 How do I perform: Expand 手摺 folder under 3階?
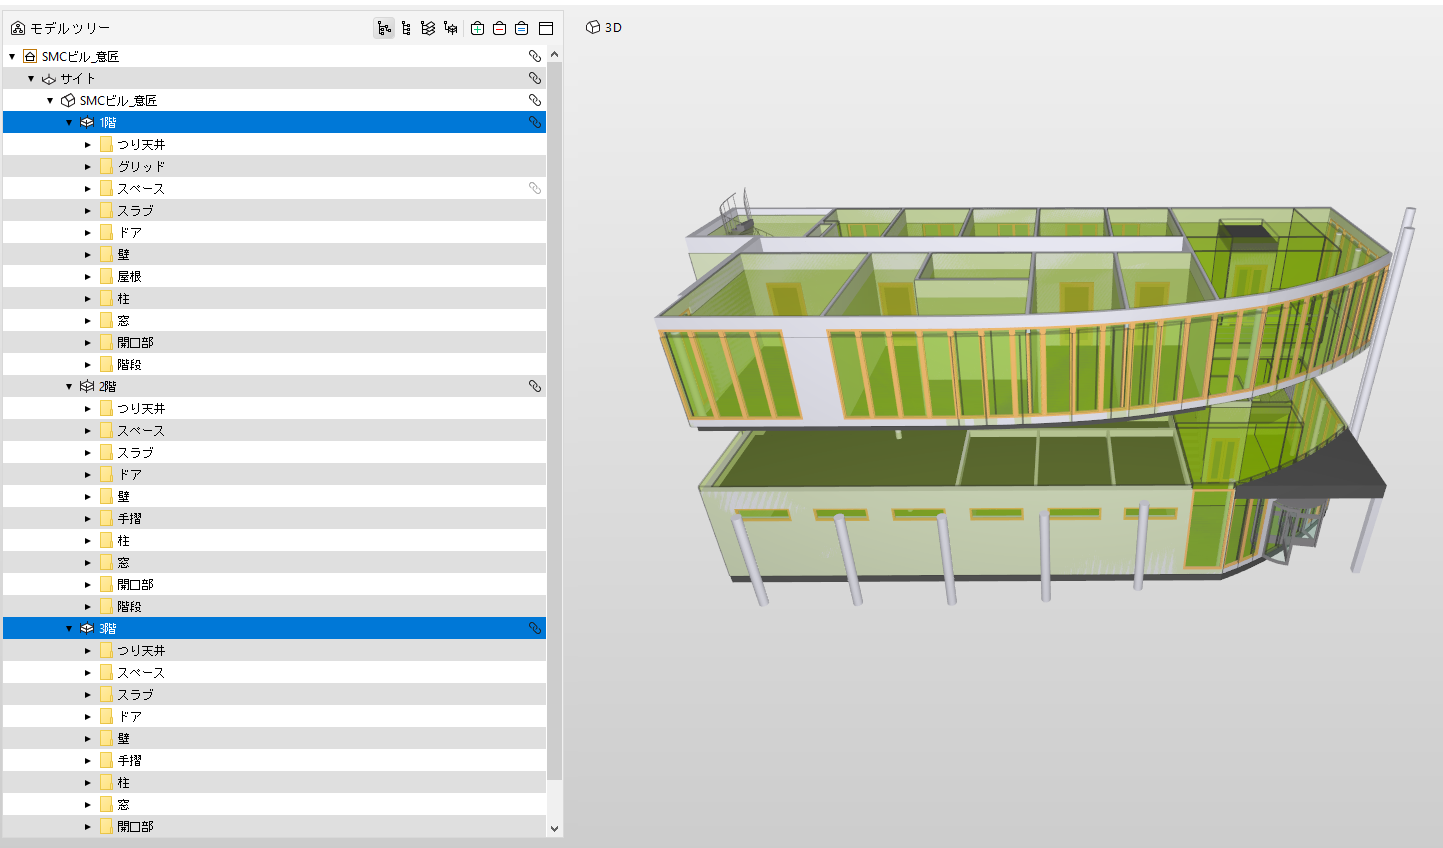pyautogui.click(x=88, y=760)
